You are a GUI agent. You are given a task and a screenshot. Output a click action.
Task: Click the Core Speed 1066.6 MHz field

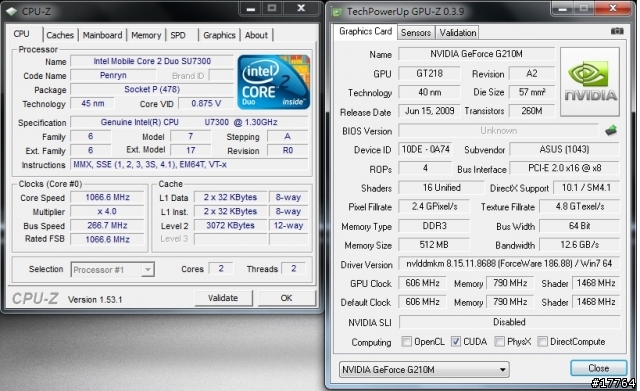pos(107,198)
